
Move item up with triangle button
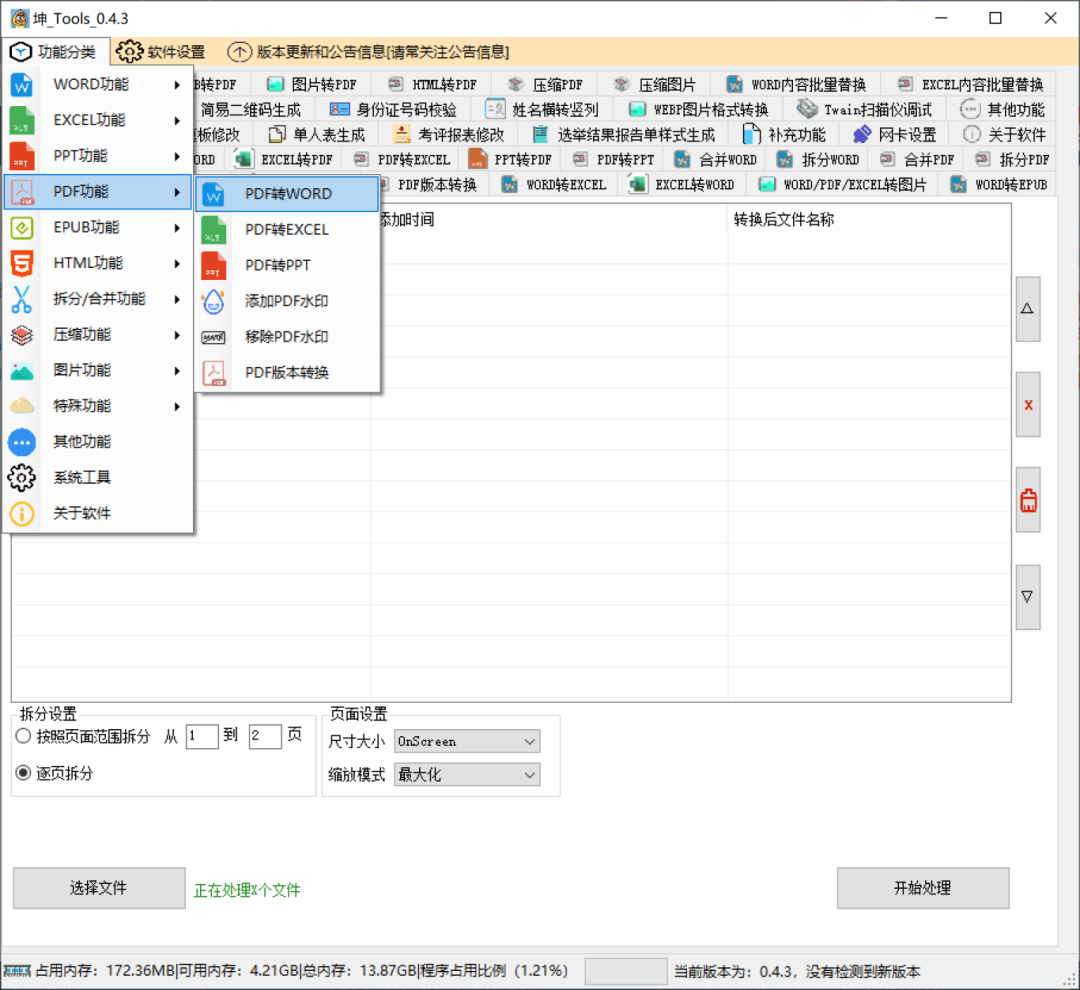pyautogui.click(x=1028, y=309)
